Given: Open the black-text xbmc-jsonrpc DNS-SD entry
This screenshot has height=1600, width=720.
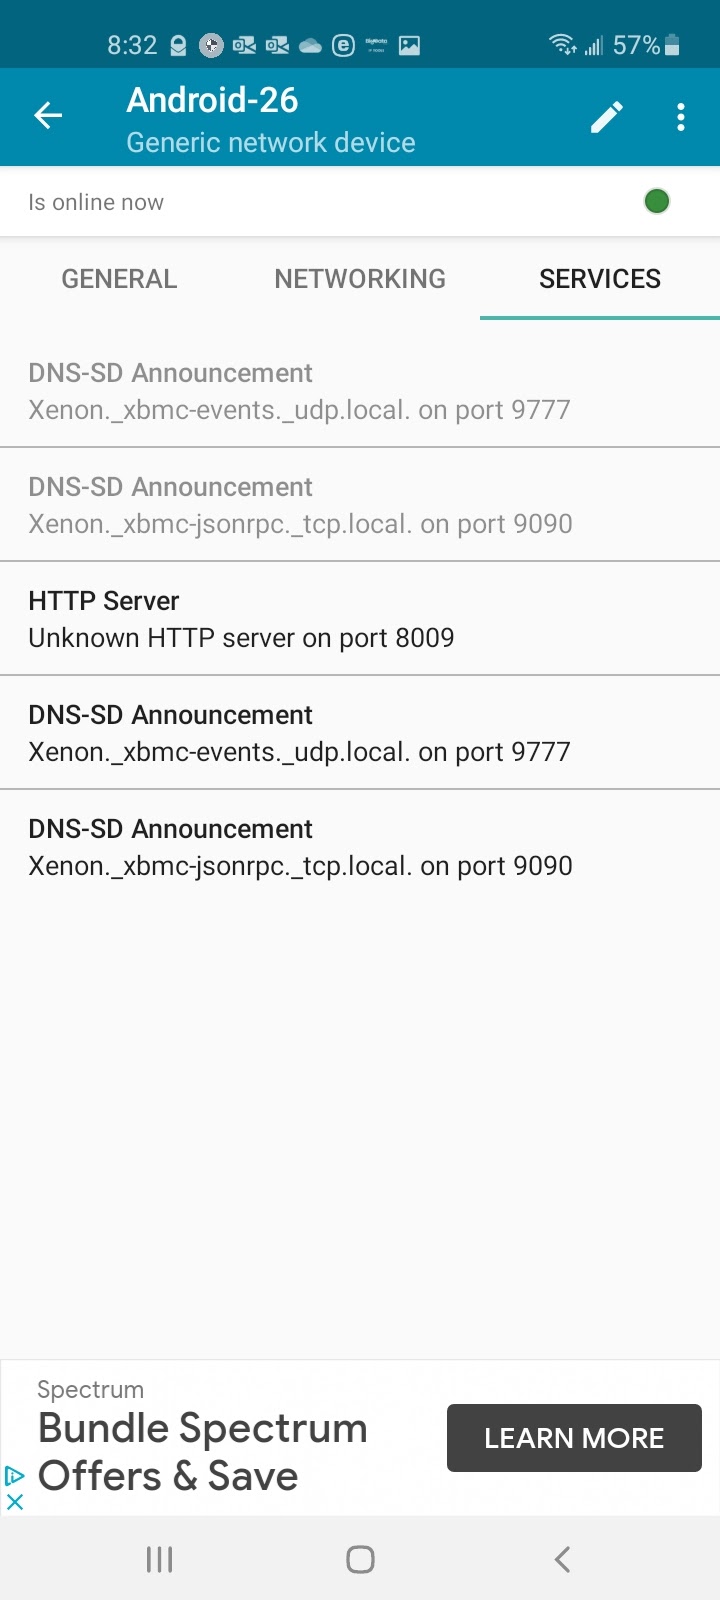Looking at the screenshot, I should click(360, 847).
